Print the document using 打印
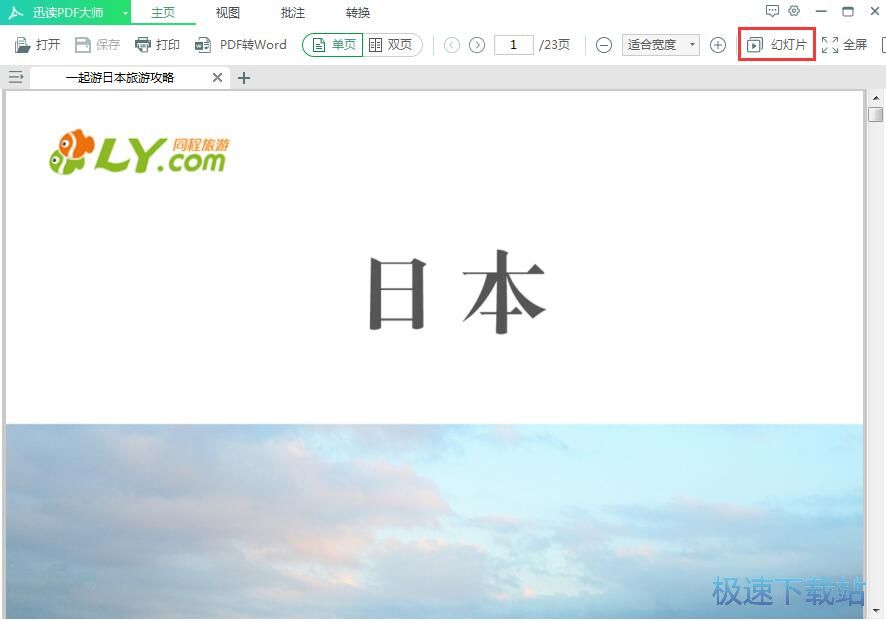Viewport: 886px width, 621px height. [x=158, y=44]
